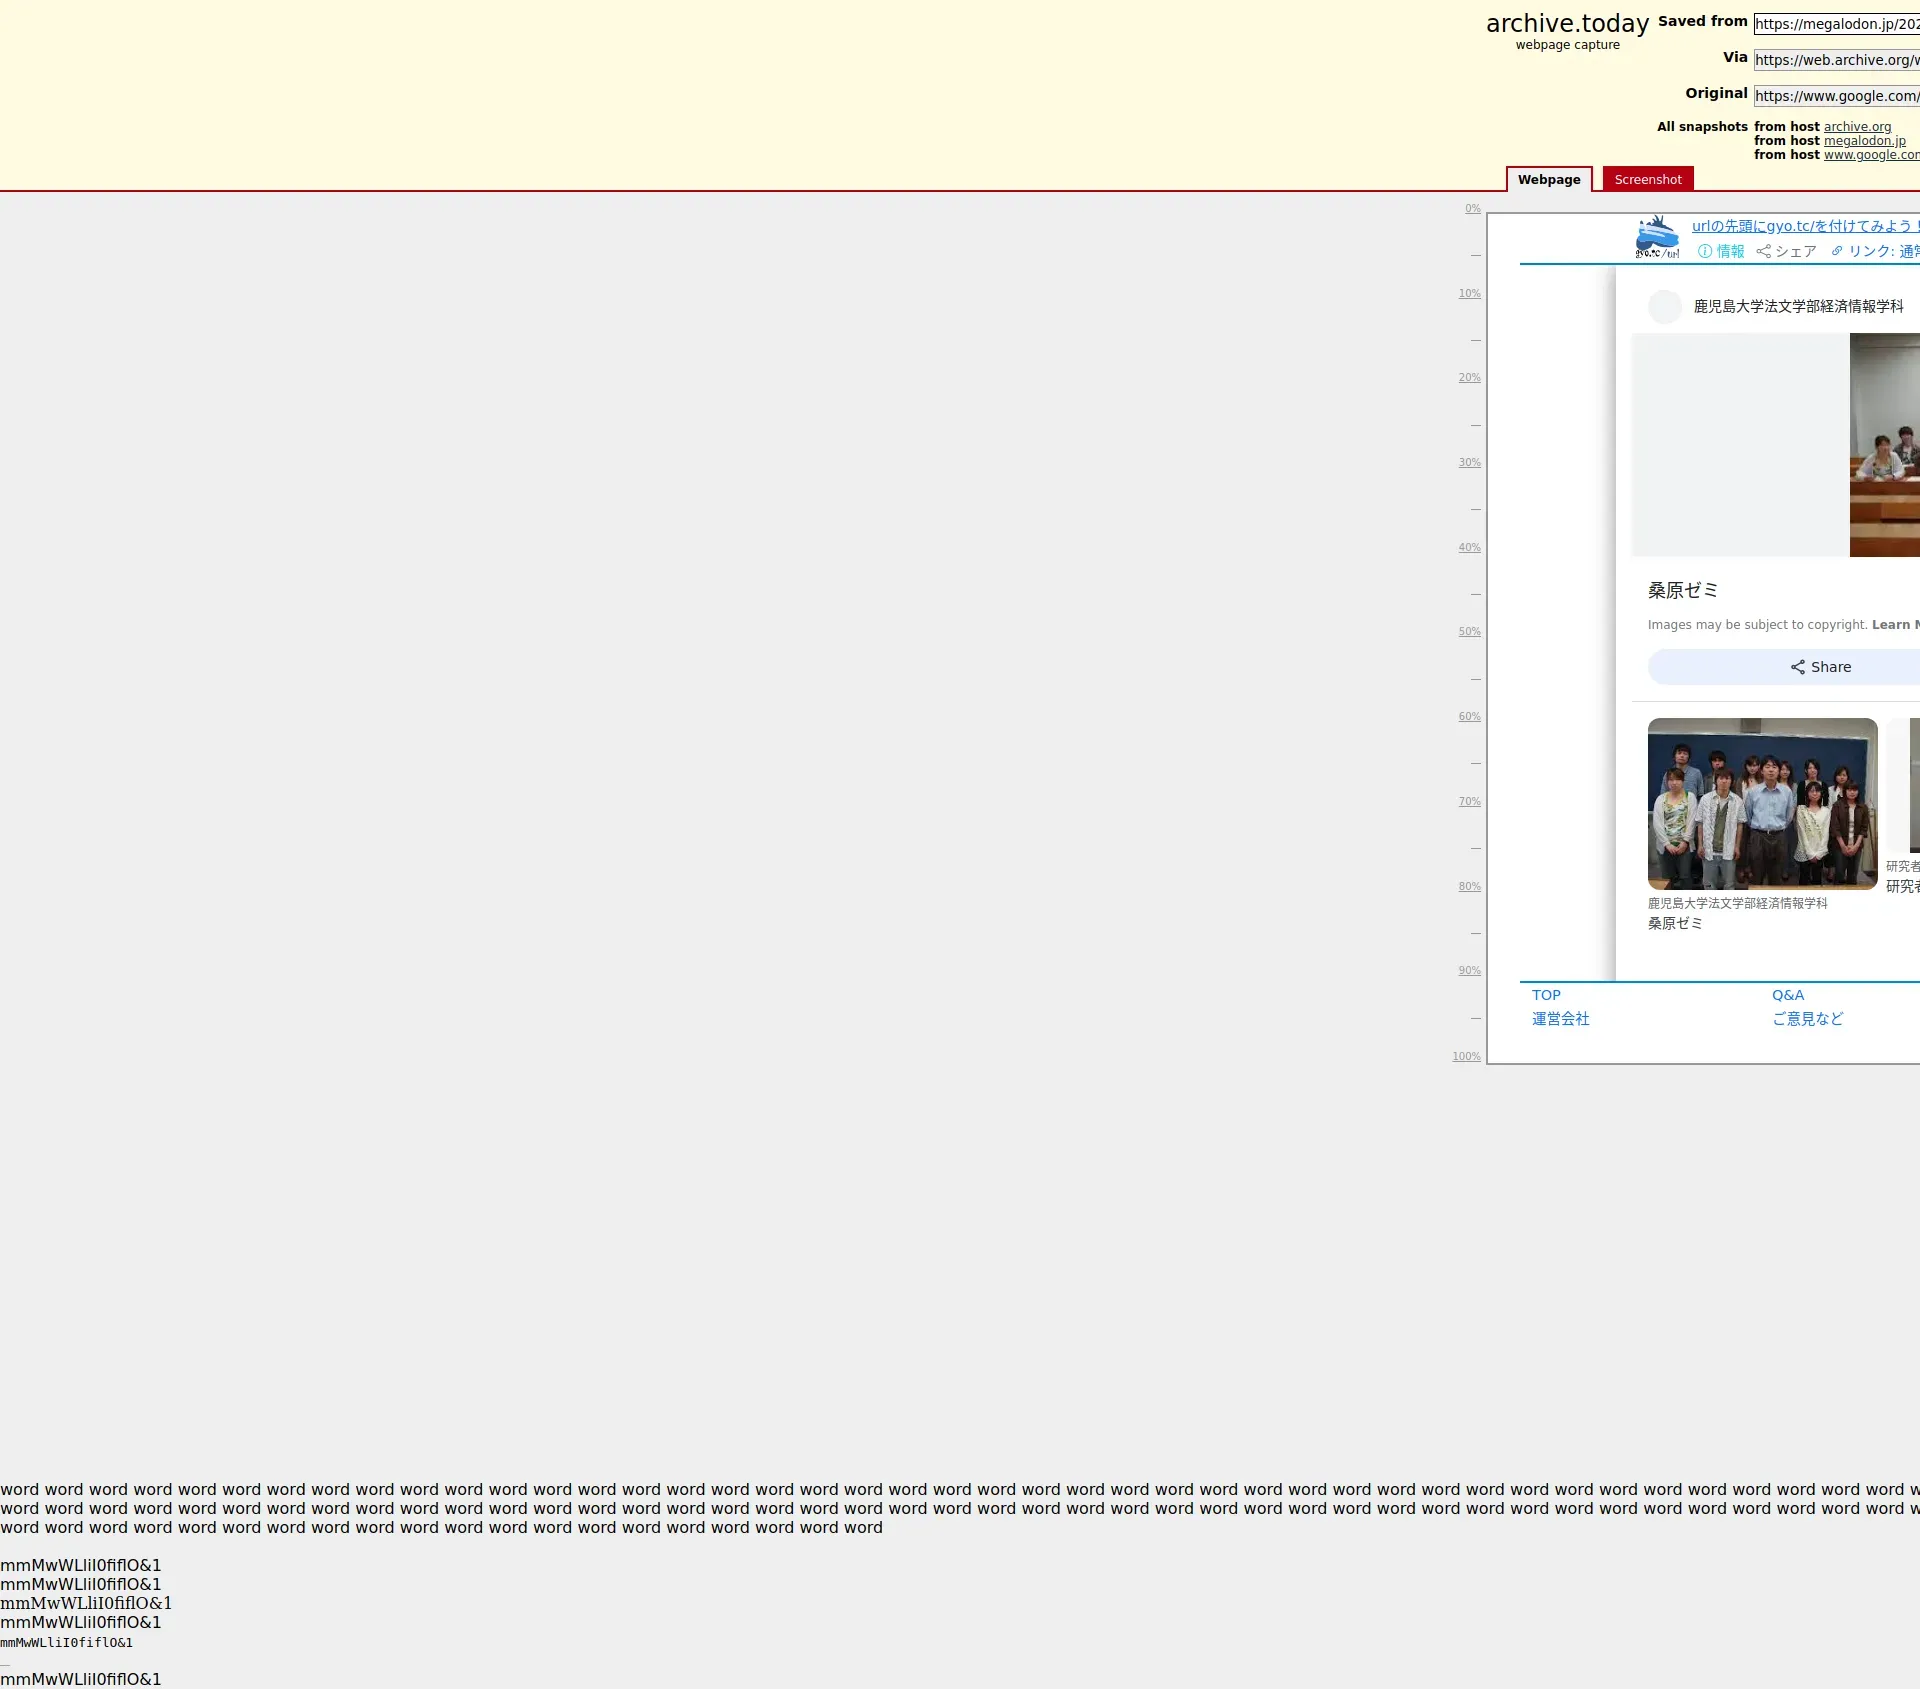Jump to the 50% scroll marker

[1469, 632]
